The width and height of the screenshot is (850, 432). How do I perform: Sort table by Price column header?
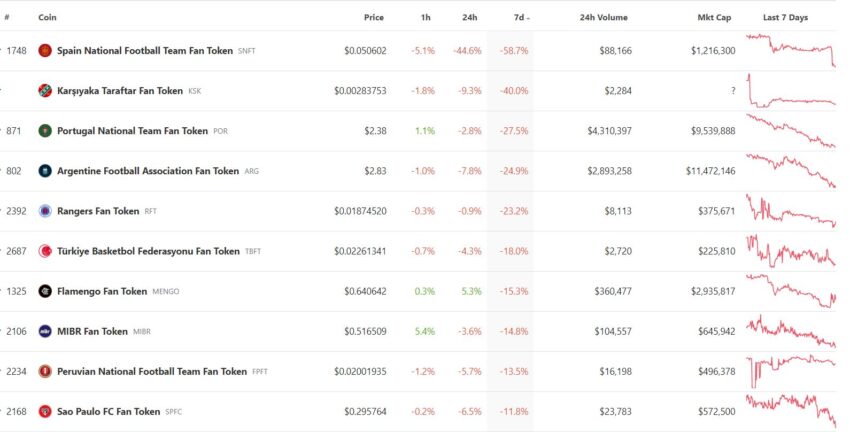[374, 17]
